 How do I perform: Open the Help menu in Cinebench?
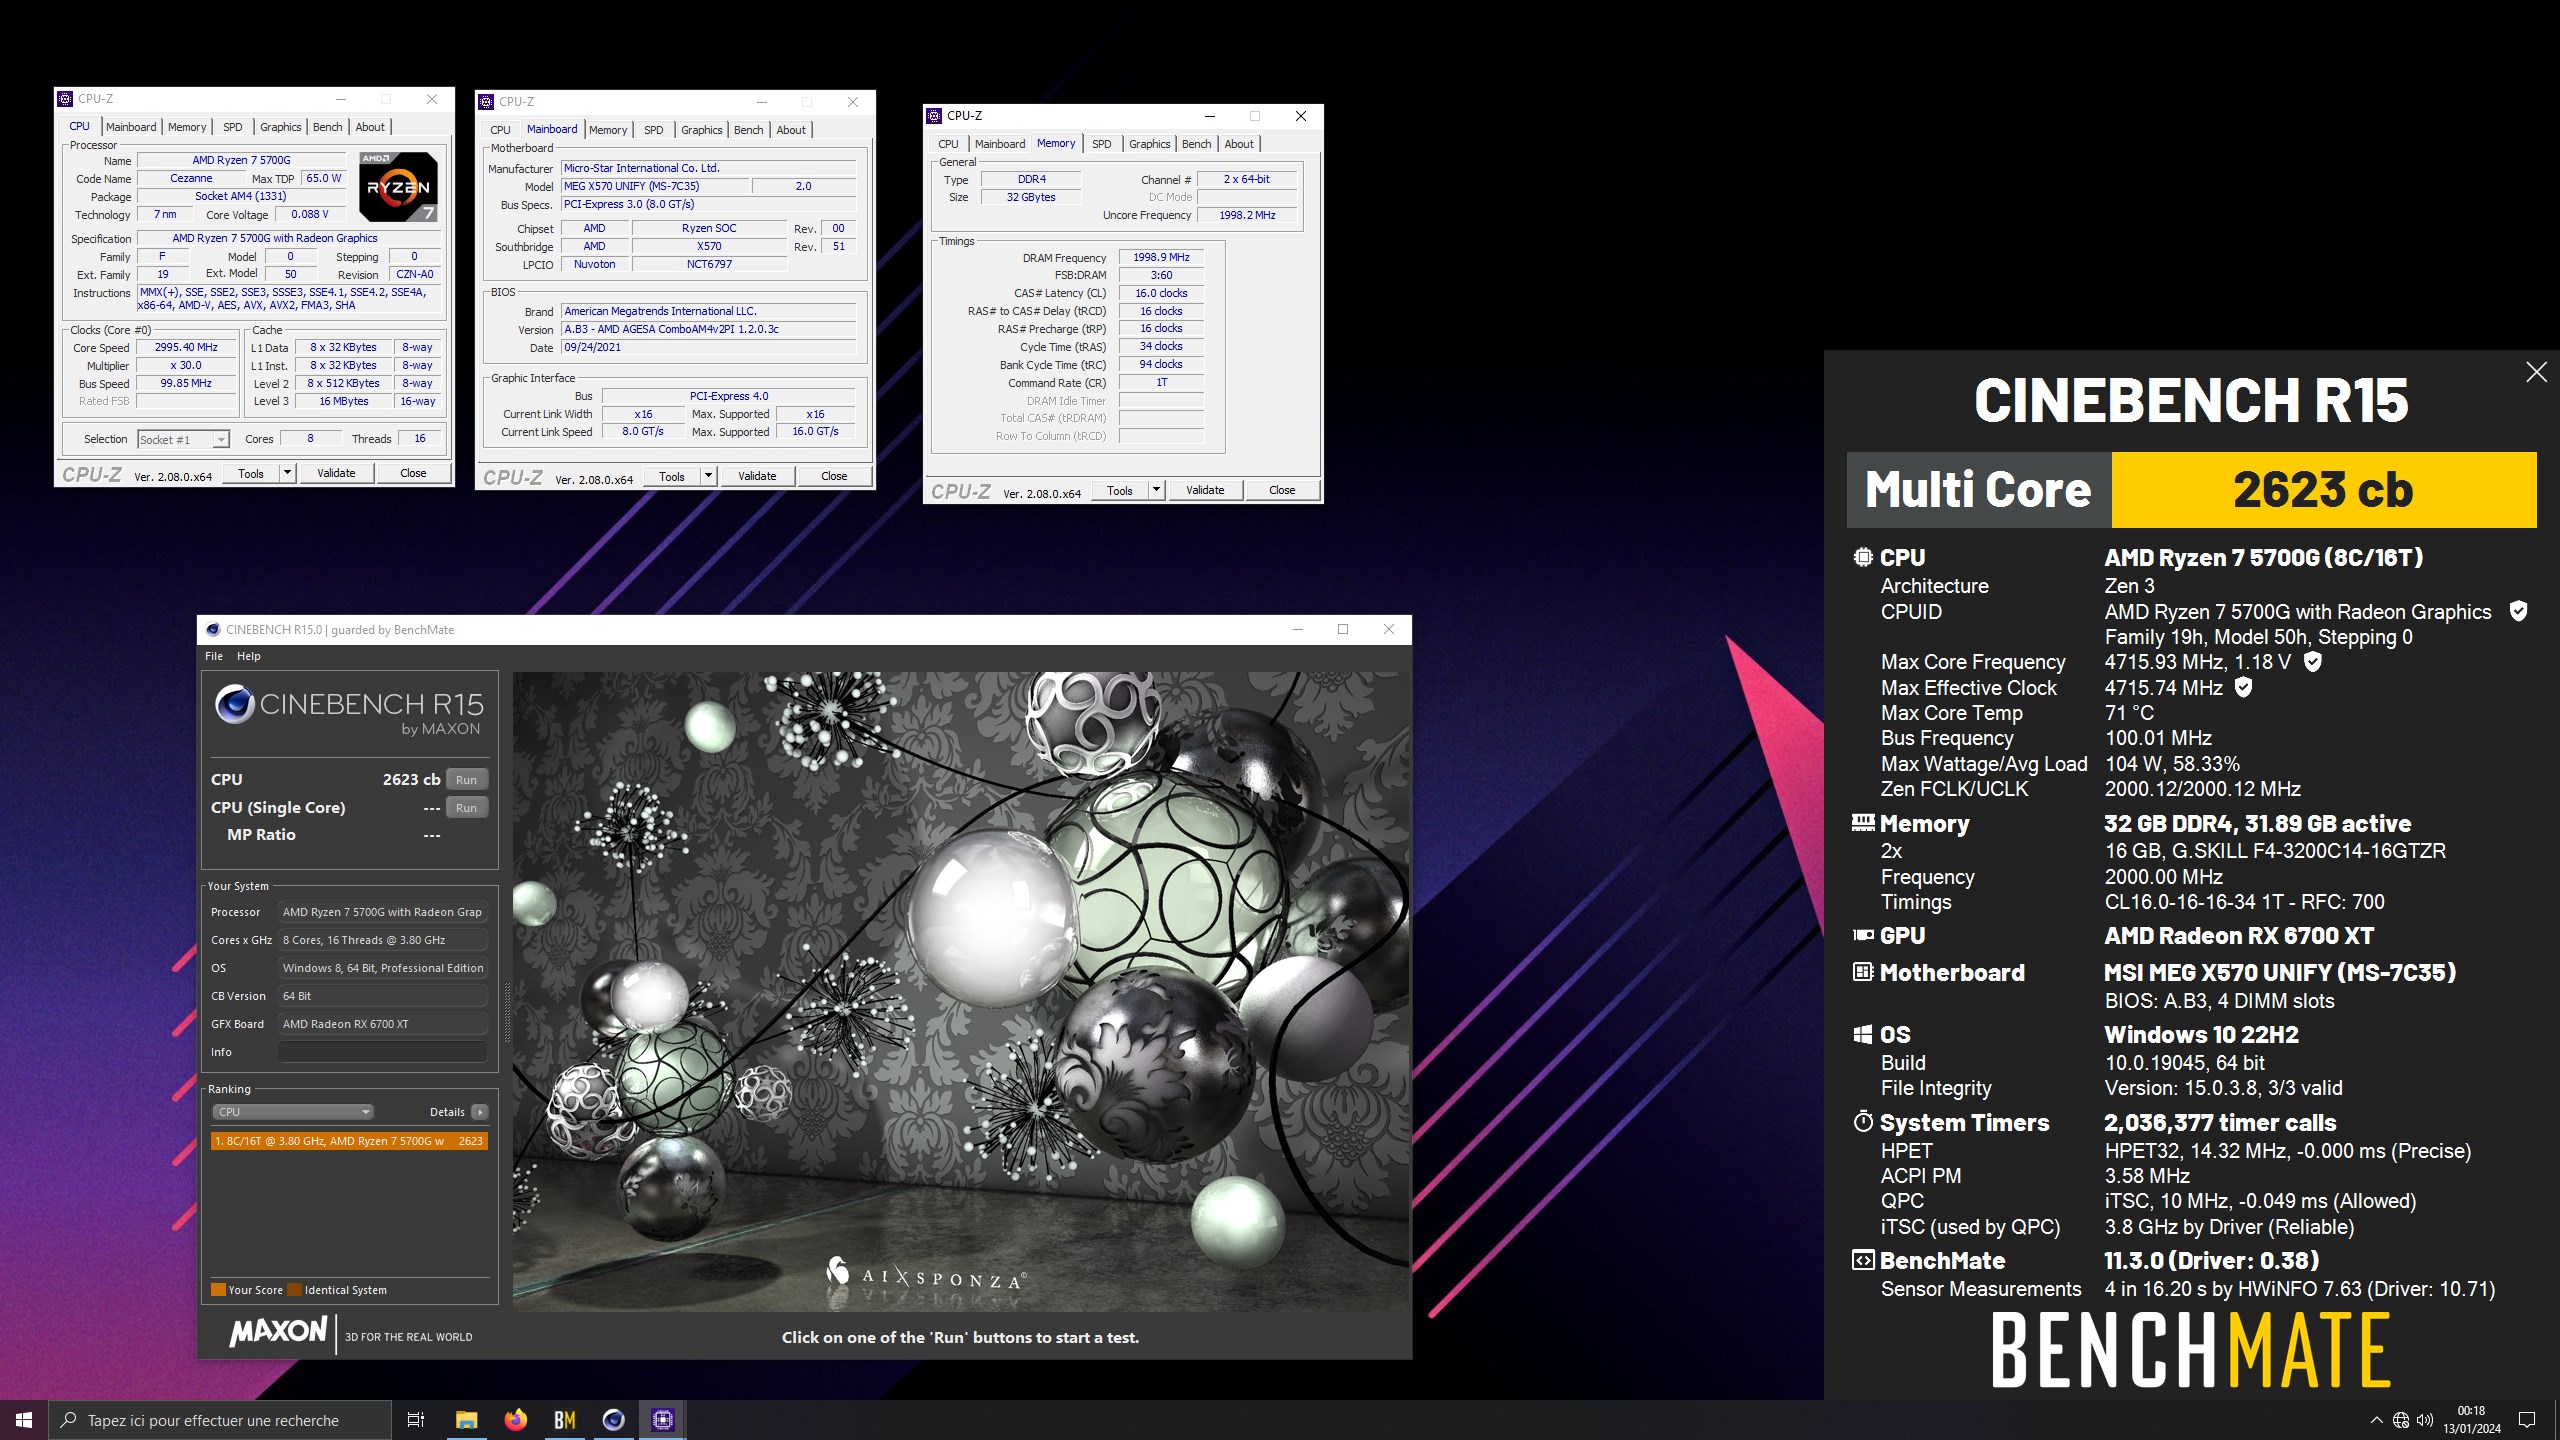click(x=249, y=656)
